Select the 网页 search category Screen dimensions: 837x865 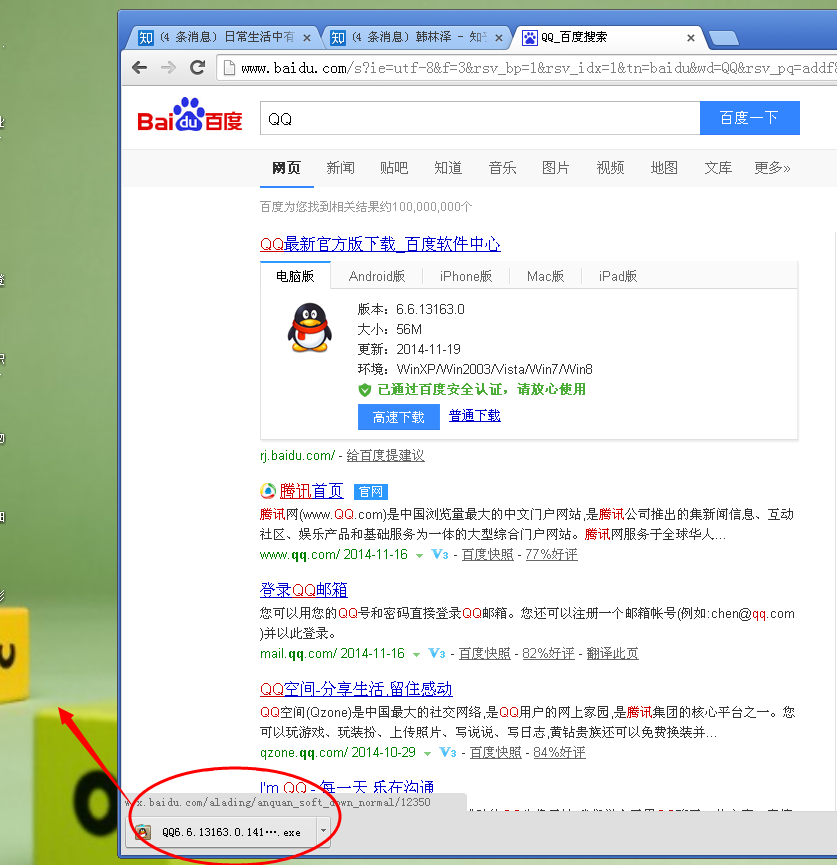click(x=286, y=168)
